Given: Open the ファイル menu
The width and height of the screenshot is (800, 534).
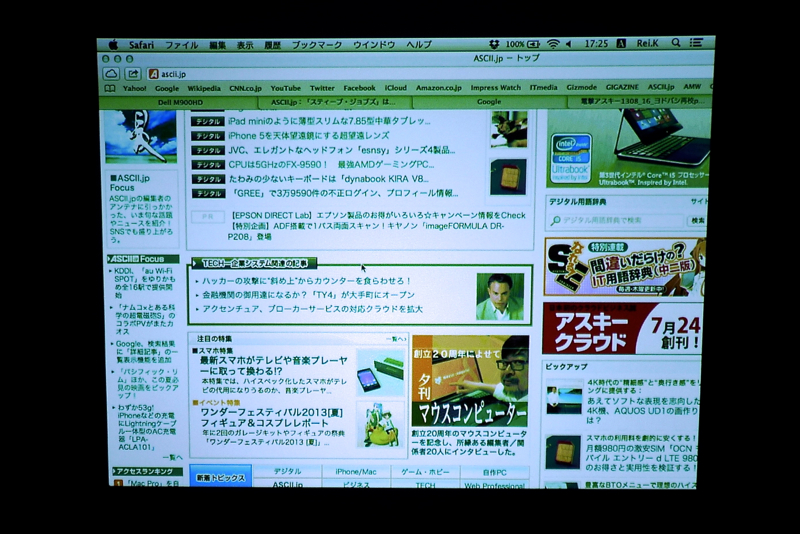Looking at the screenshot, I should coord(181,45).
